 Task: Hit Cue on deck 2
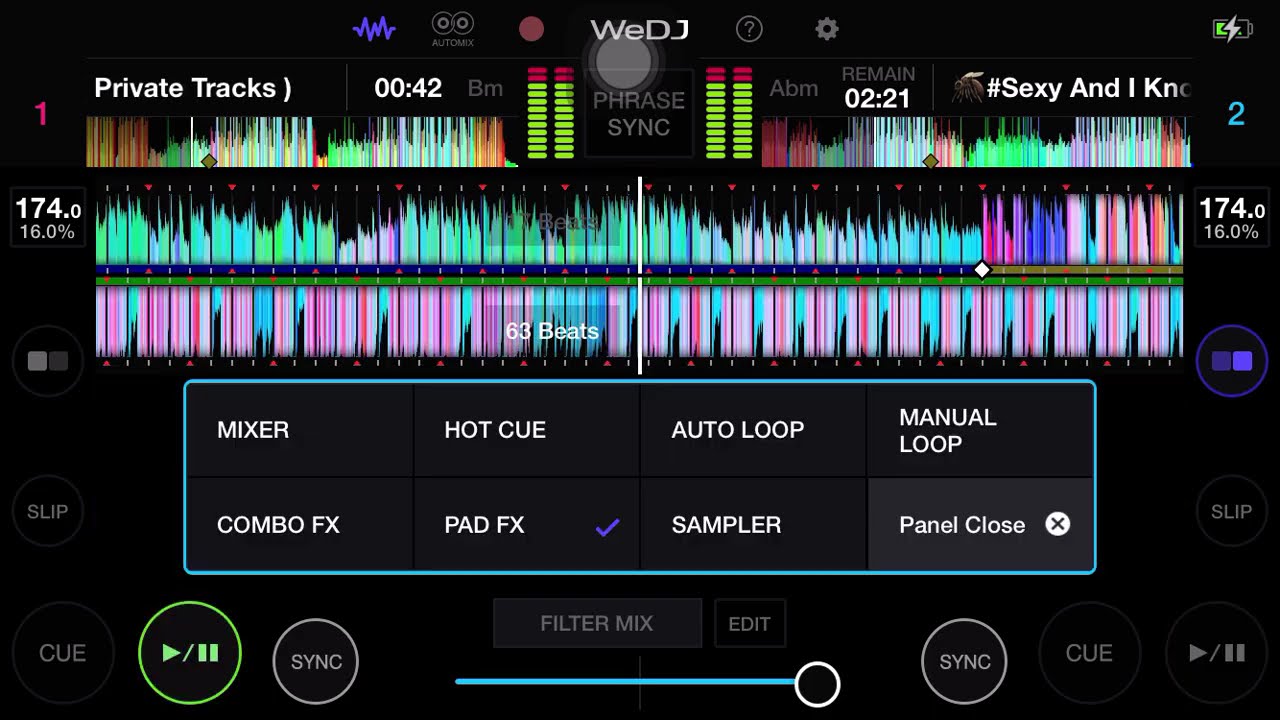1089,653
